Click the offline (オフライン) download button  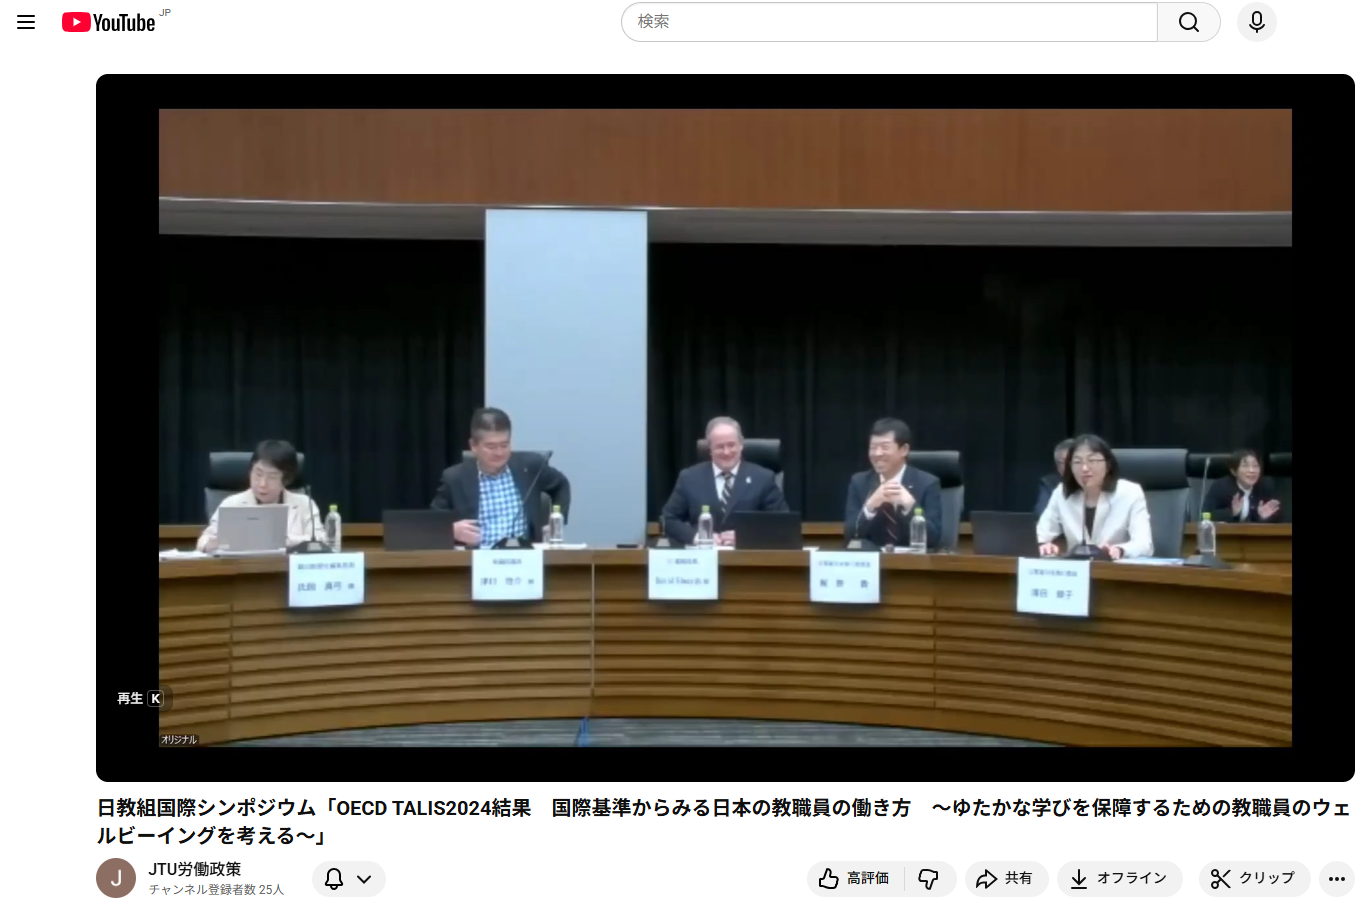tap(1119, 878)
